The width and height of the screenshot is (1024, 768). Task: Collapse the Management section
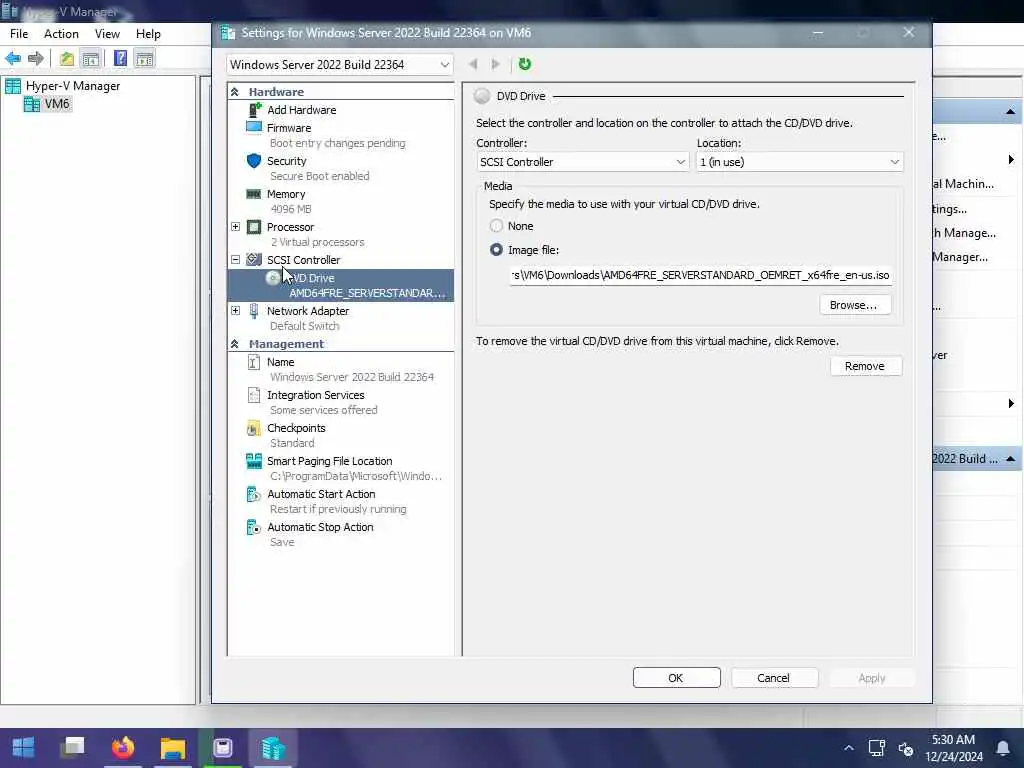pyautogui.click(x=235, y=344)
